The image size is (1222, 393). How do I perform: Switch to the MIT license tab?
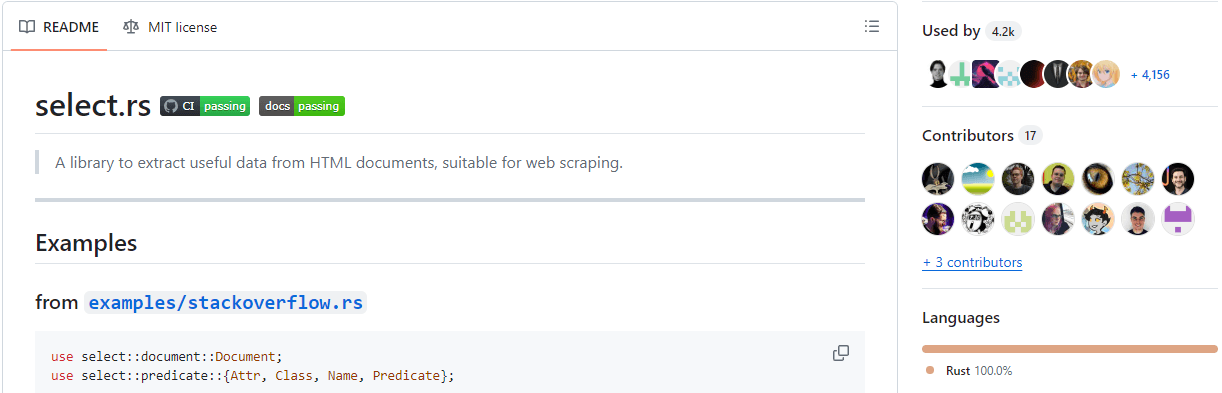pos(170,27)
